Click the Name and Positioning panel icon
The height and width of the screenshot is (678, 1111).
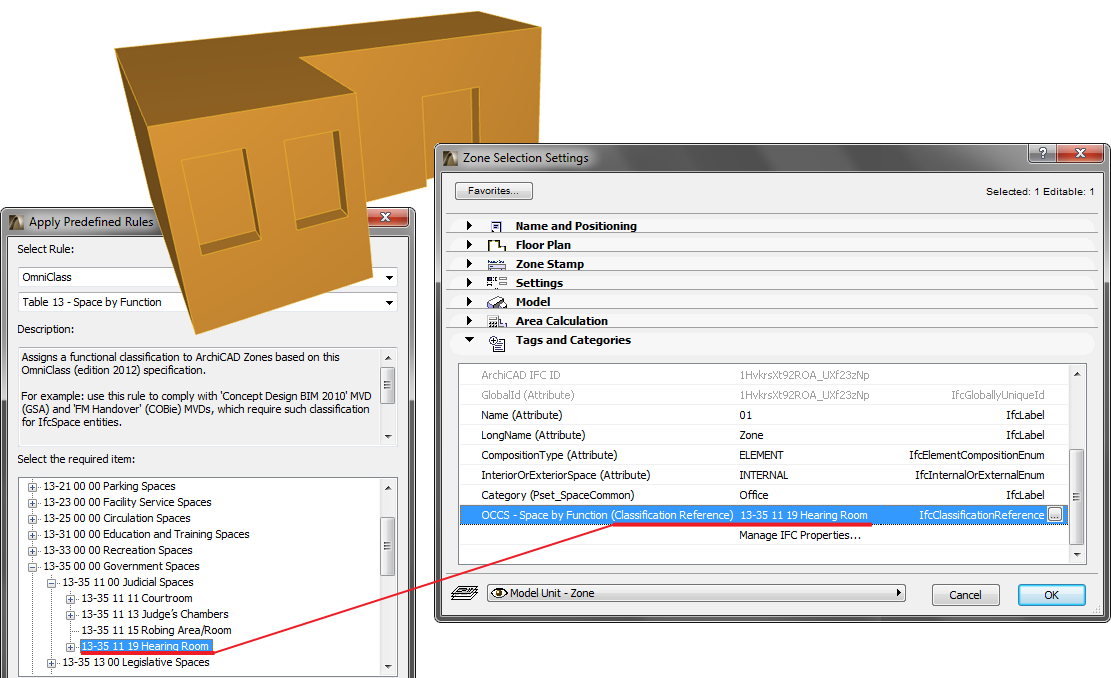[x=496, y=226]
